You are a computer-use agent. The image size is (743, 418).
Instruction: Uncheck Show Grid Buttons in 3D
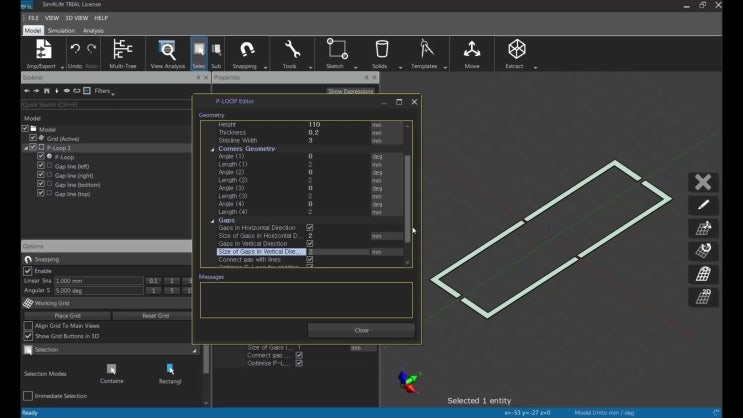(x=28, y=336)
